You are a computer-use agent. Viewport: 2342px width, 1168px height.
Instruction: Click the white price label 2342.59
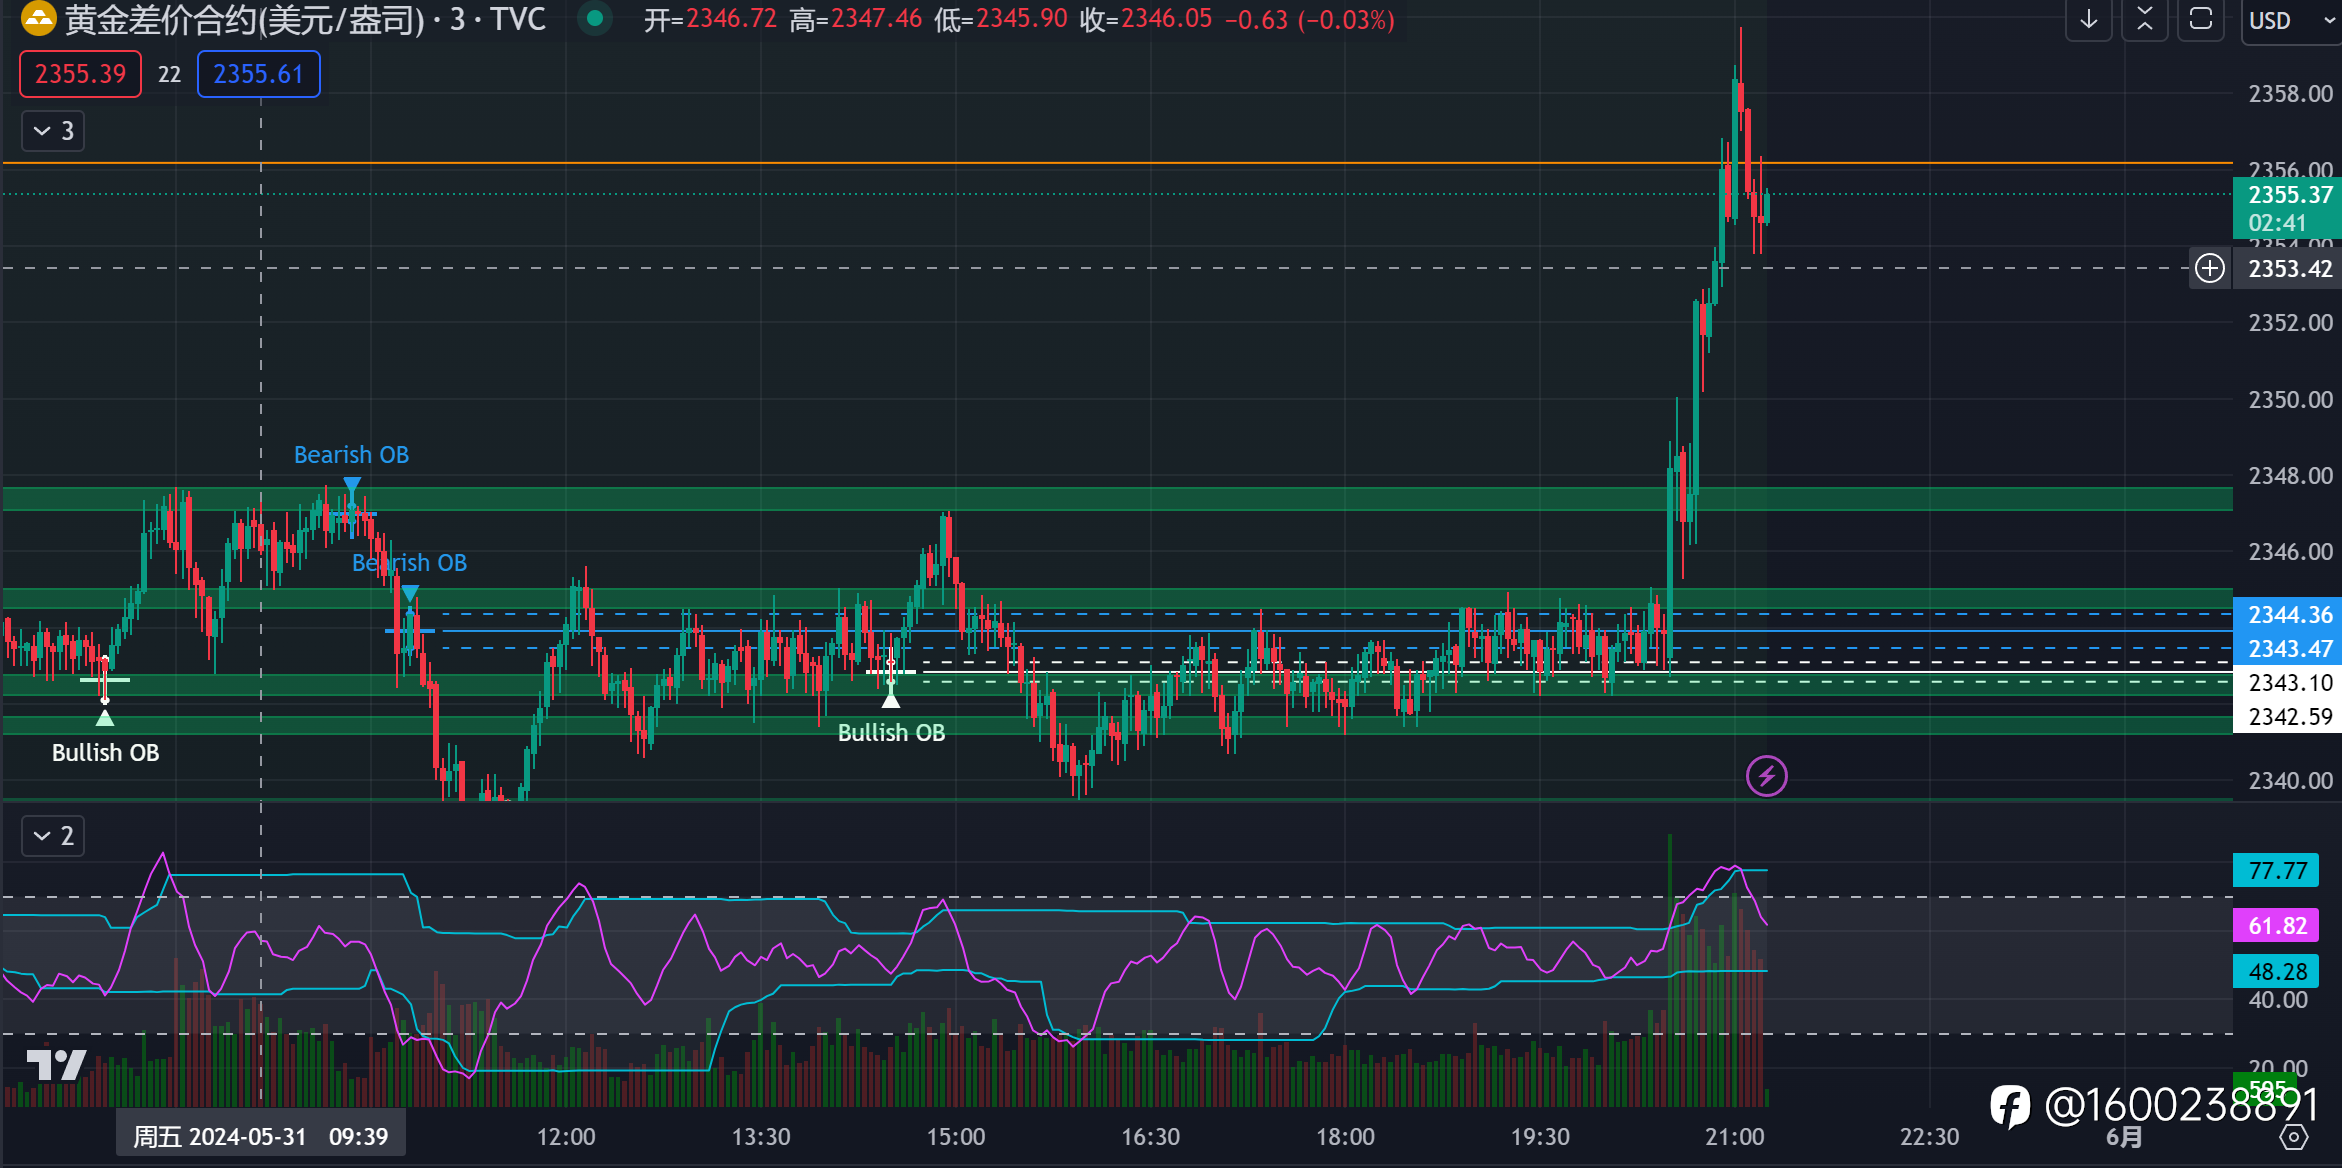coord(2288,717)
